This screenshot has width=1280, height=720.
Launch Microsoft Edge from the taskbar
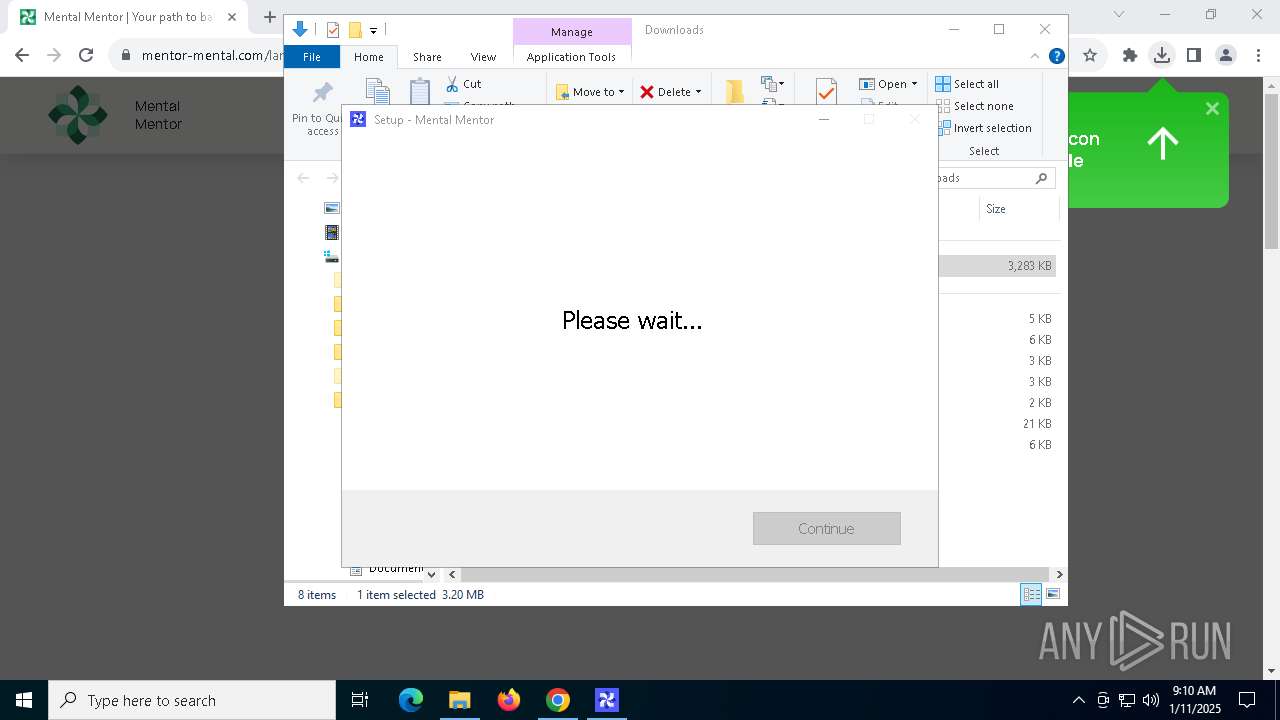click(411, 700)
